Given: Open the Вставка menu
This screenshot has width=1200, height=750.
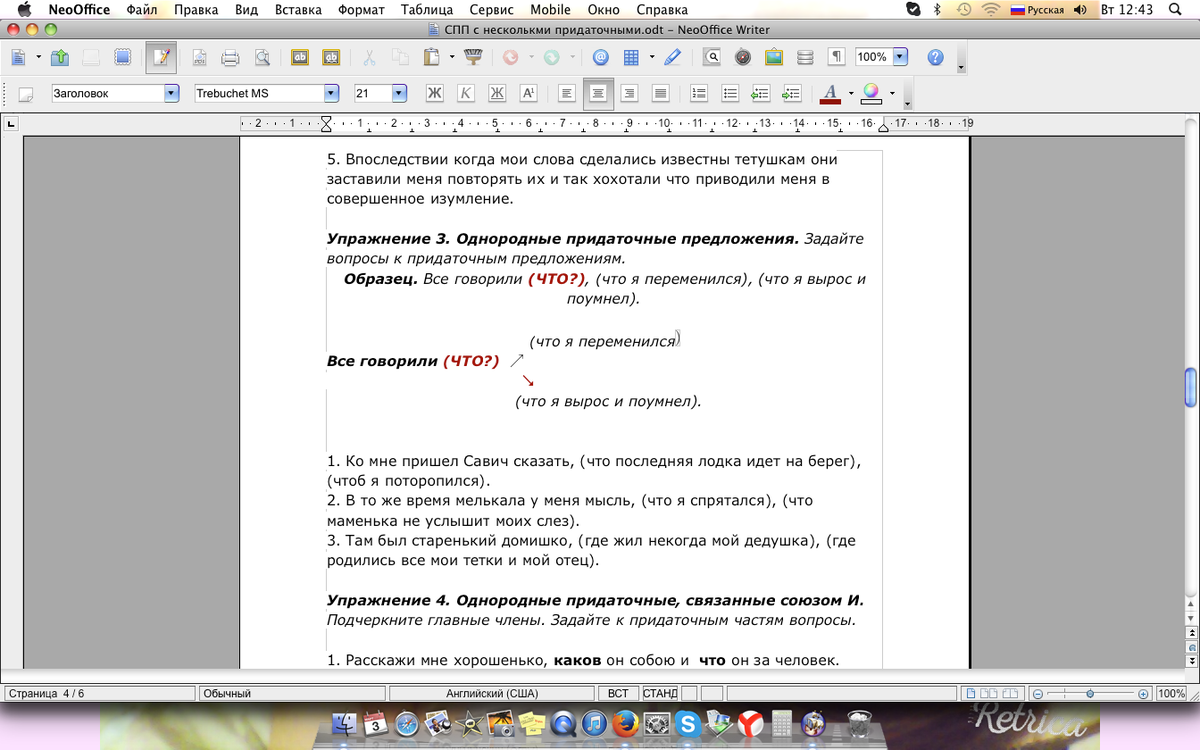Looking at the screenshot, I should point(298,9).
